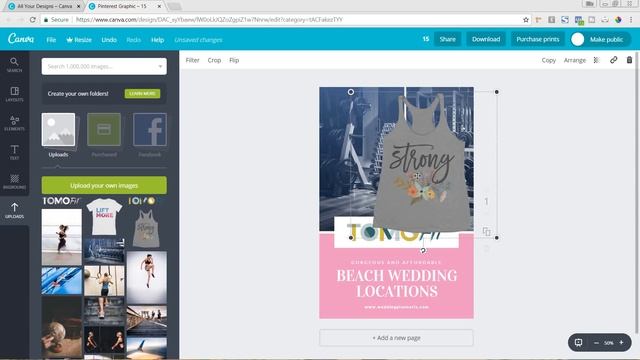Open the File menu

coord(51,40)
